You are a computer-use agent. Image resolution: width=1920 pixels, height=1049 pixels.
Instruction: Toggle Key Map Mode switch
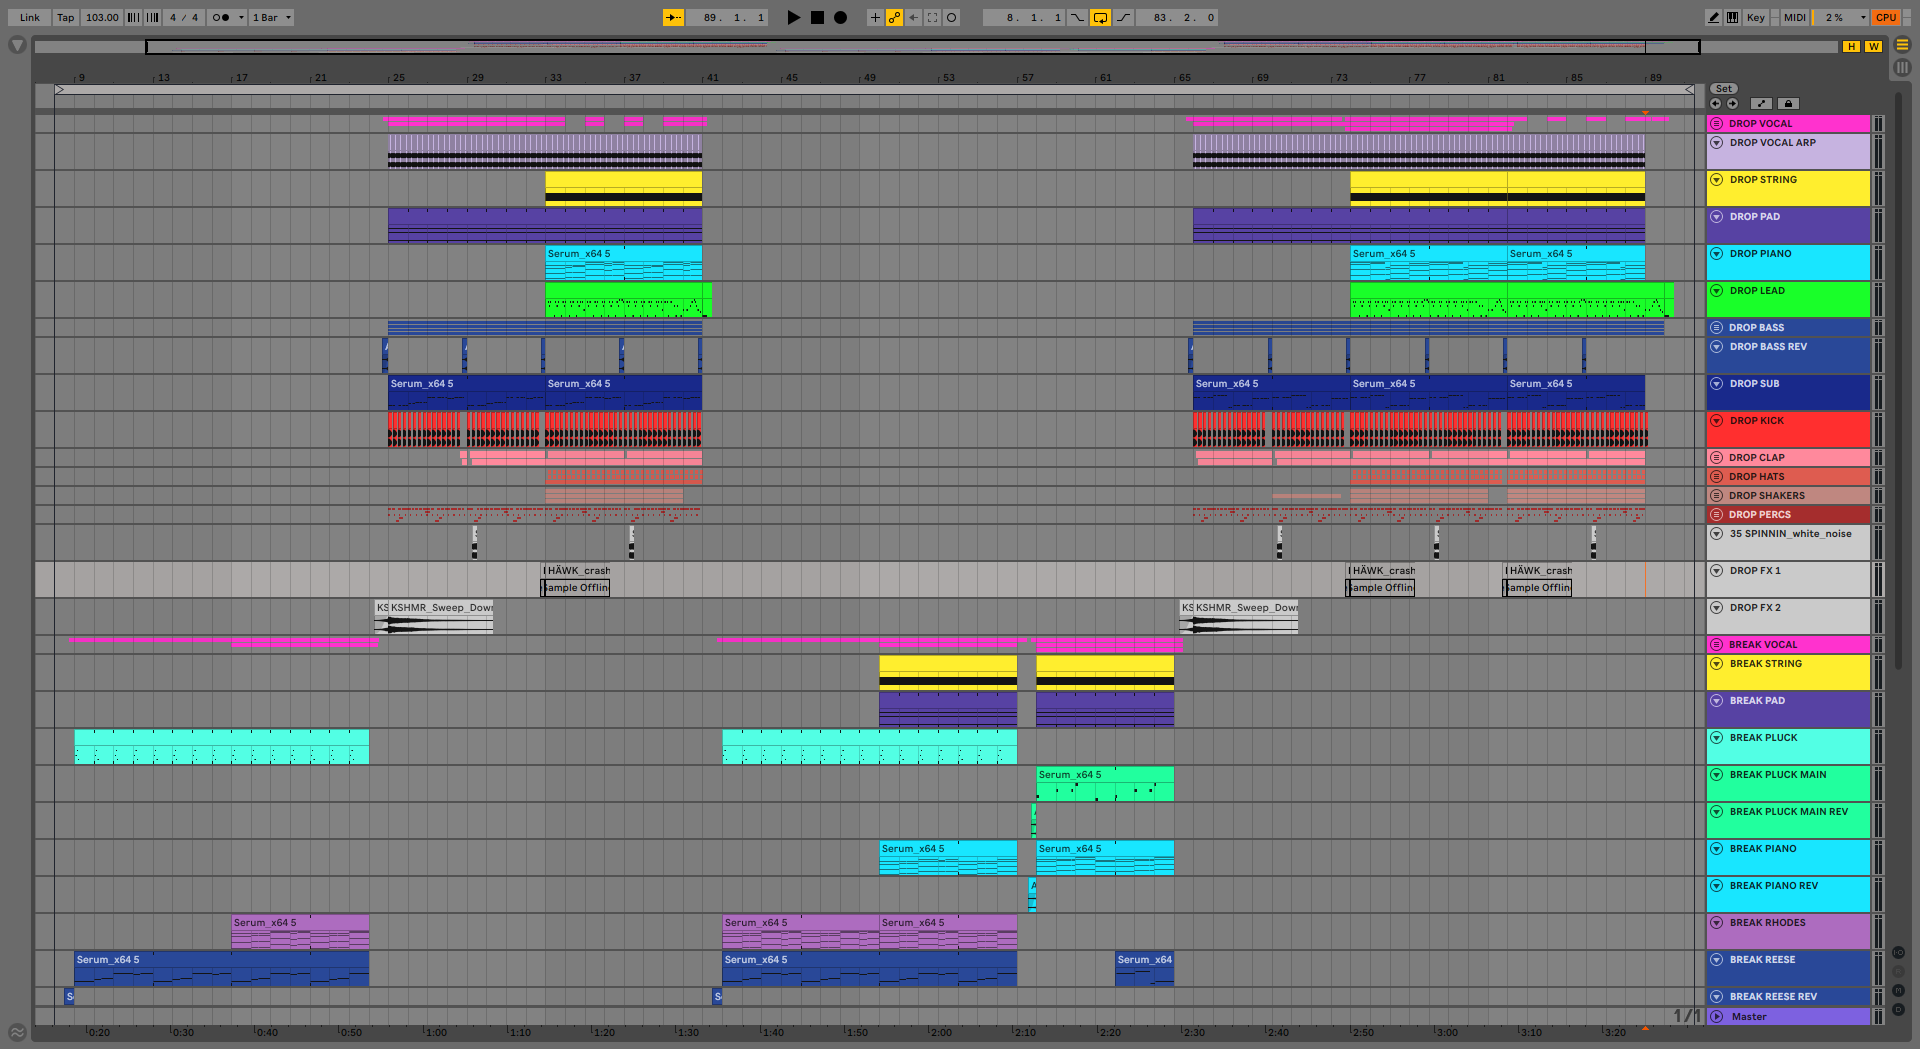[x=1756, y=17]
